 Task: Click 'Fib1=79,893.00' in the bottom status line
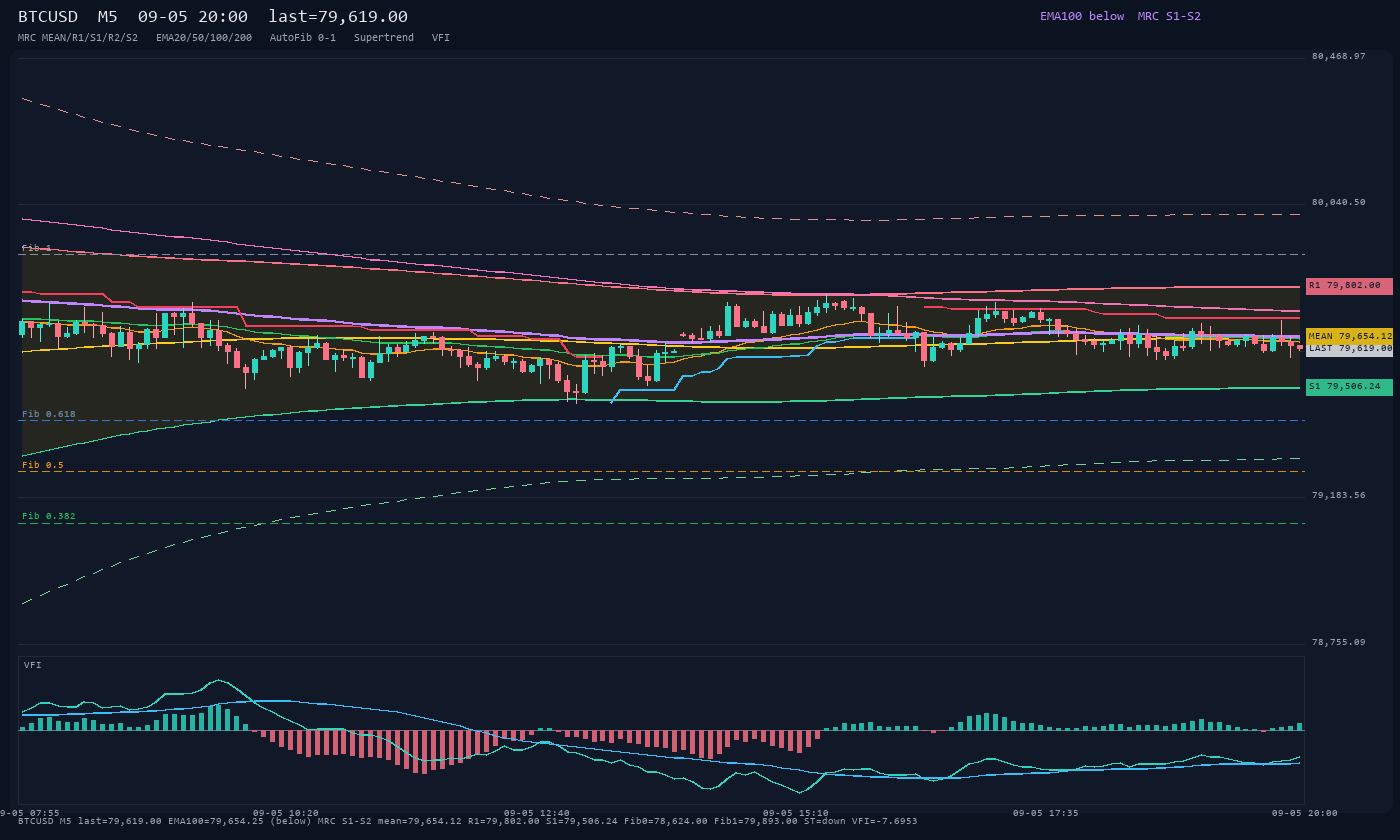click(x=756, y=821)
